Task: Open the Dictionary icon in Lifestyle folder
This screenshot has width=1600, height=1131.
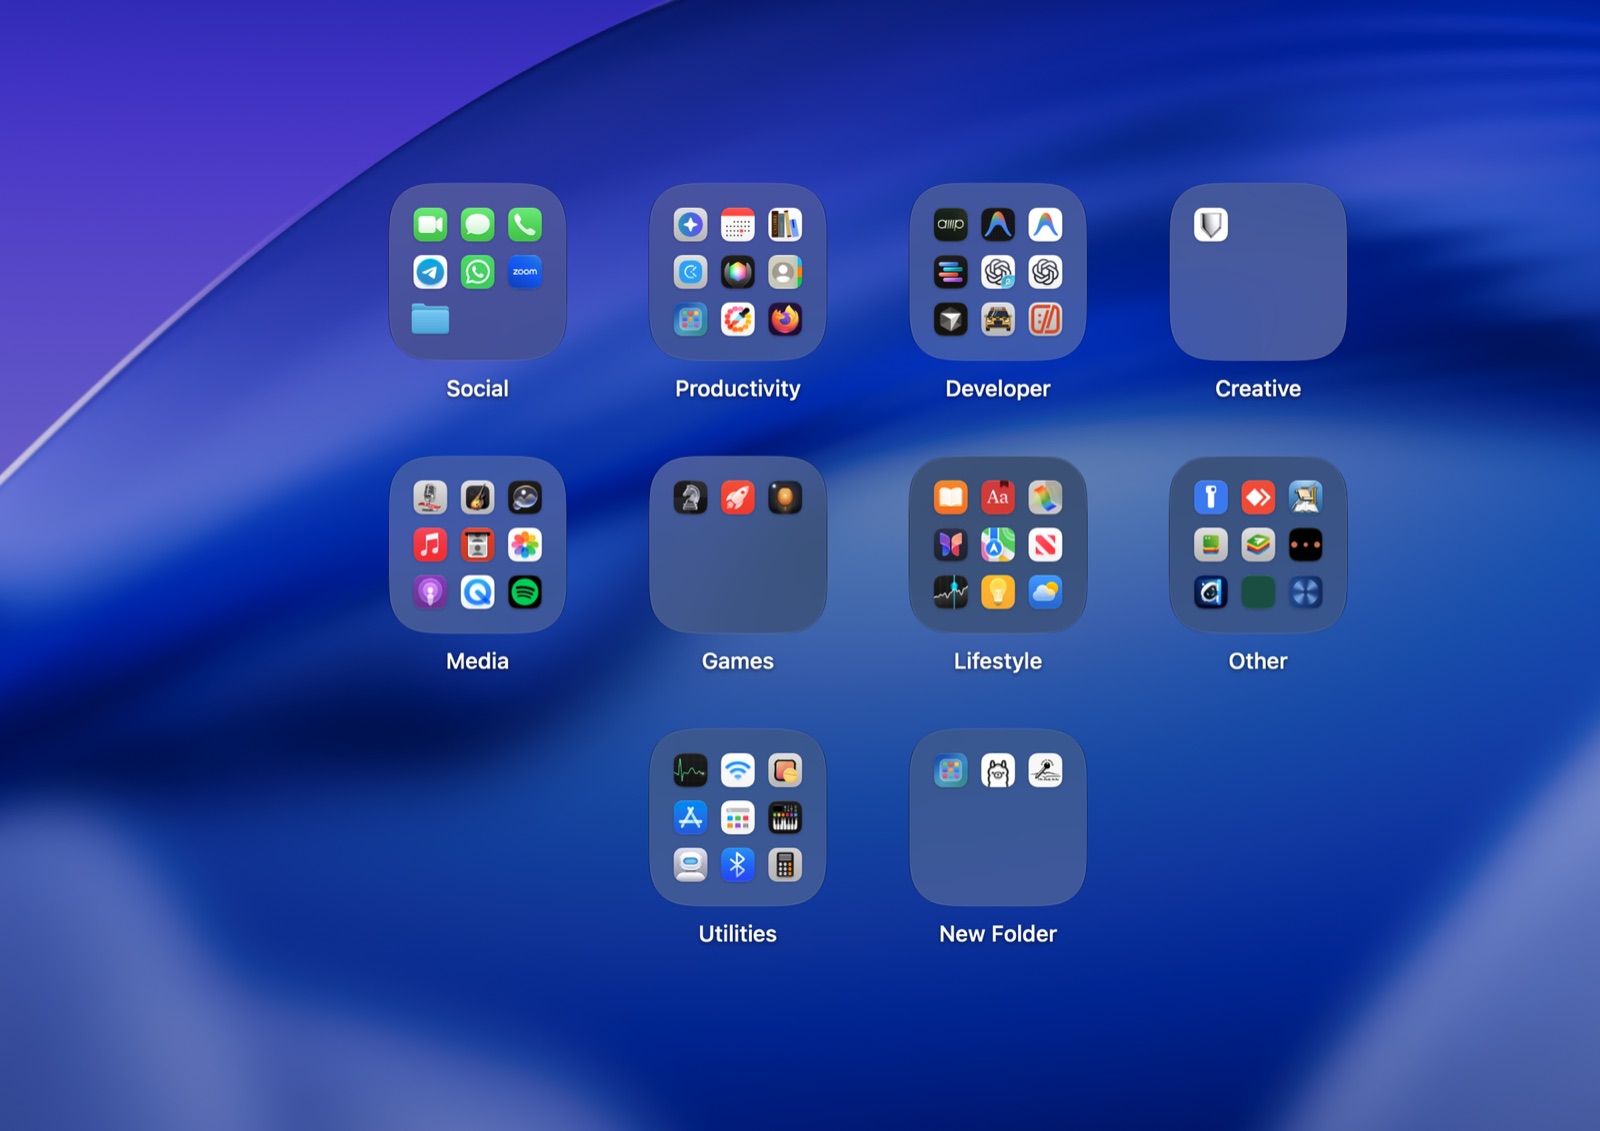Action: tap(998, 497)
